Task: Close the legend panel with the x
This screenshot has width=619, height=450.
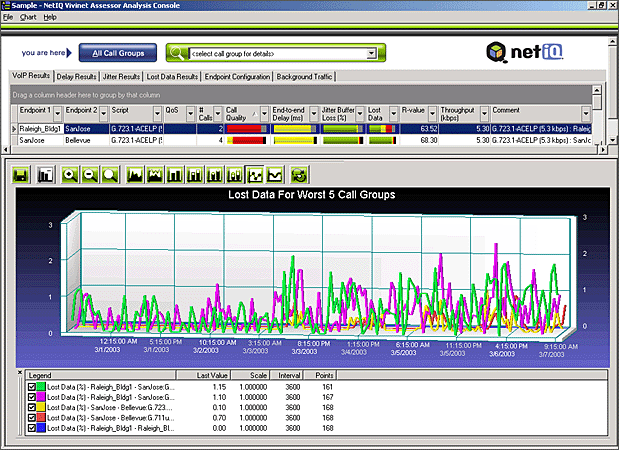Action: pos(20,372)
